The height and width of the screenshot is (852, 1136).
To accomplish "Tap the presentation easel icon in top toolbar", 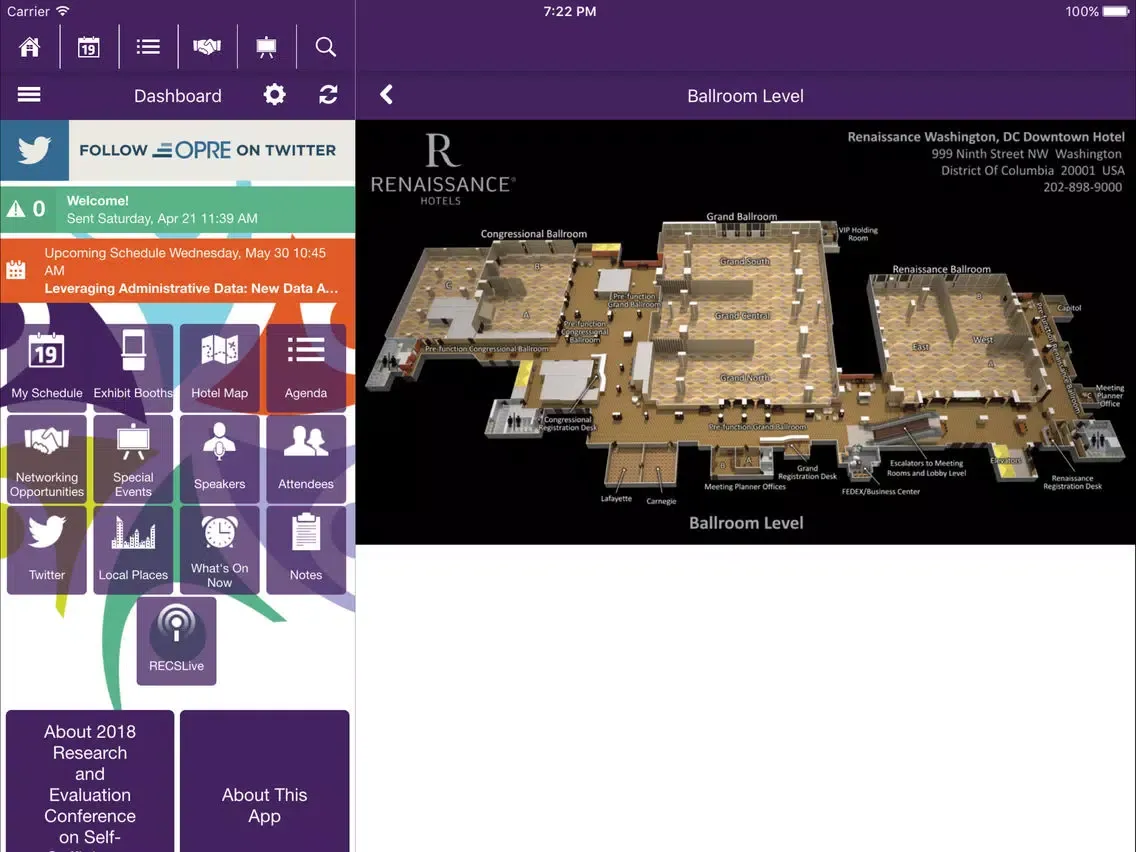I will click(x=267, y=47).
